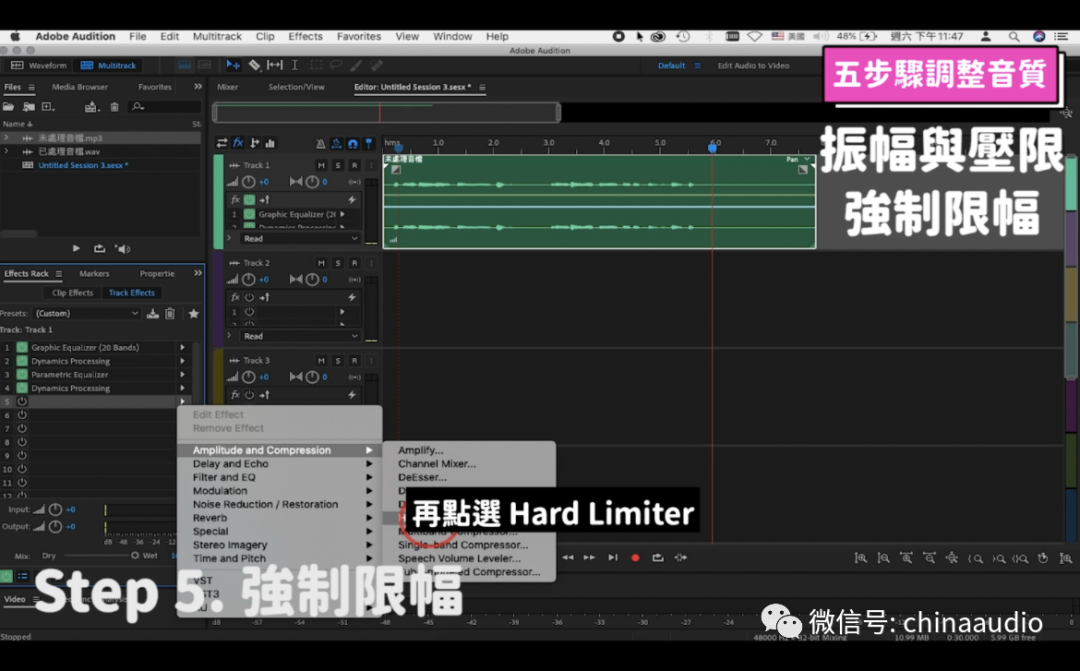Image resolution: width=1080 pixels, height=671 pixels.
Task: Open slot 2 Dynamics Processing arrow menu
Action: (x=183, y=361)
